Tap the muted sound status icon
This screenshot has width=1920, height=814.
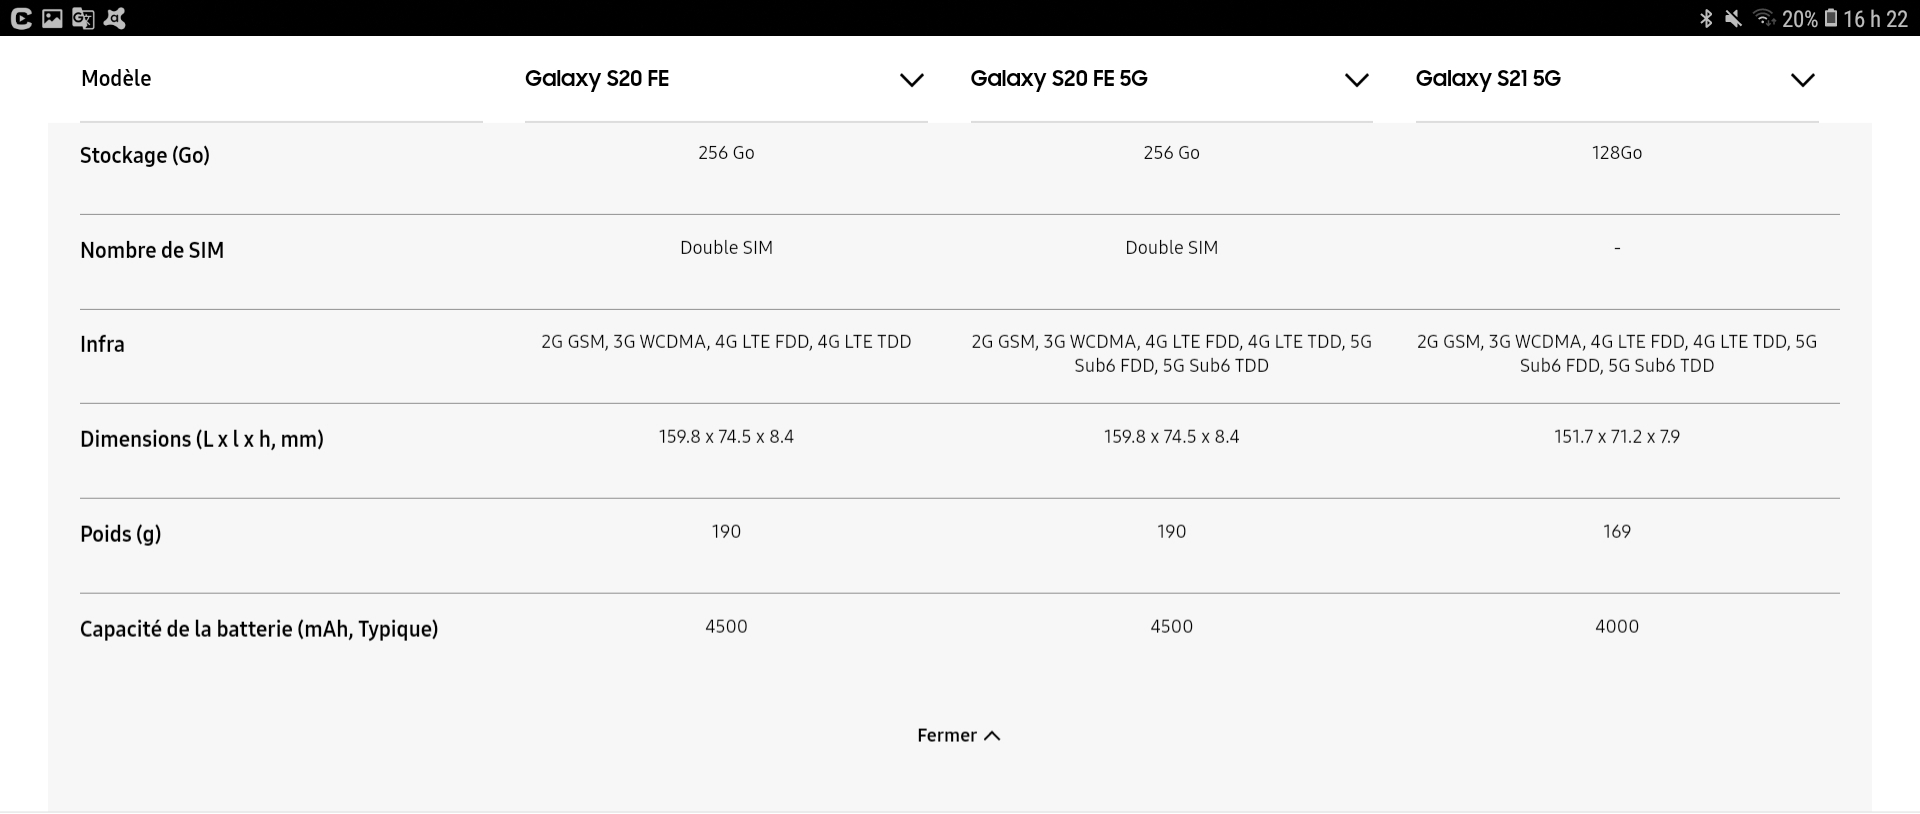[x=1734, y=18]
